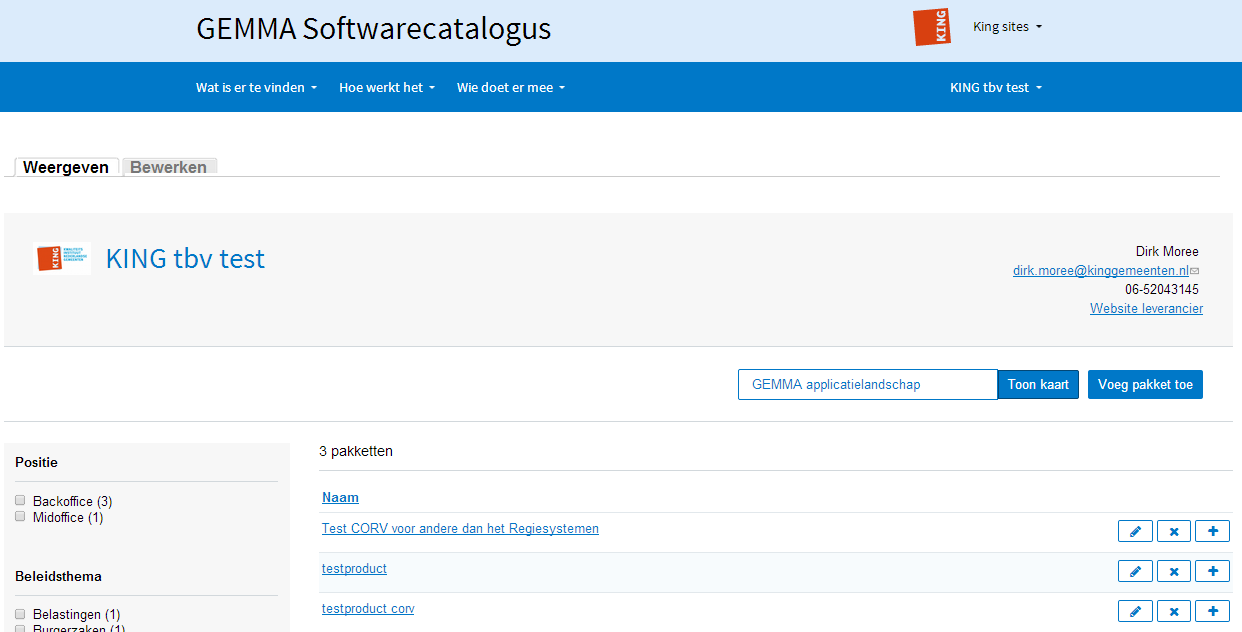Click the Beleidsthema filter heading

click(58, 576)
